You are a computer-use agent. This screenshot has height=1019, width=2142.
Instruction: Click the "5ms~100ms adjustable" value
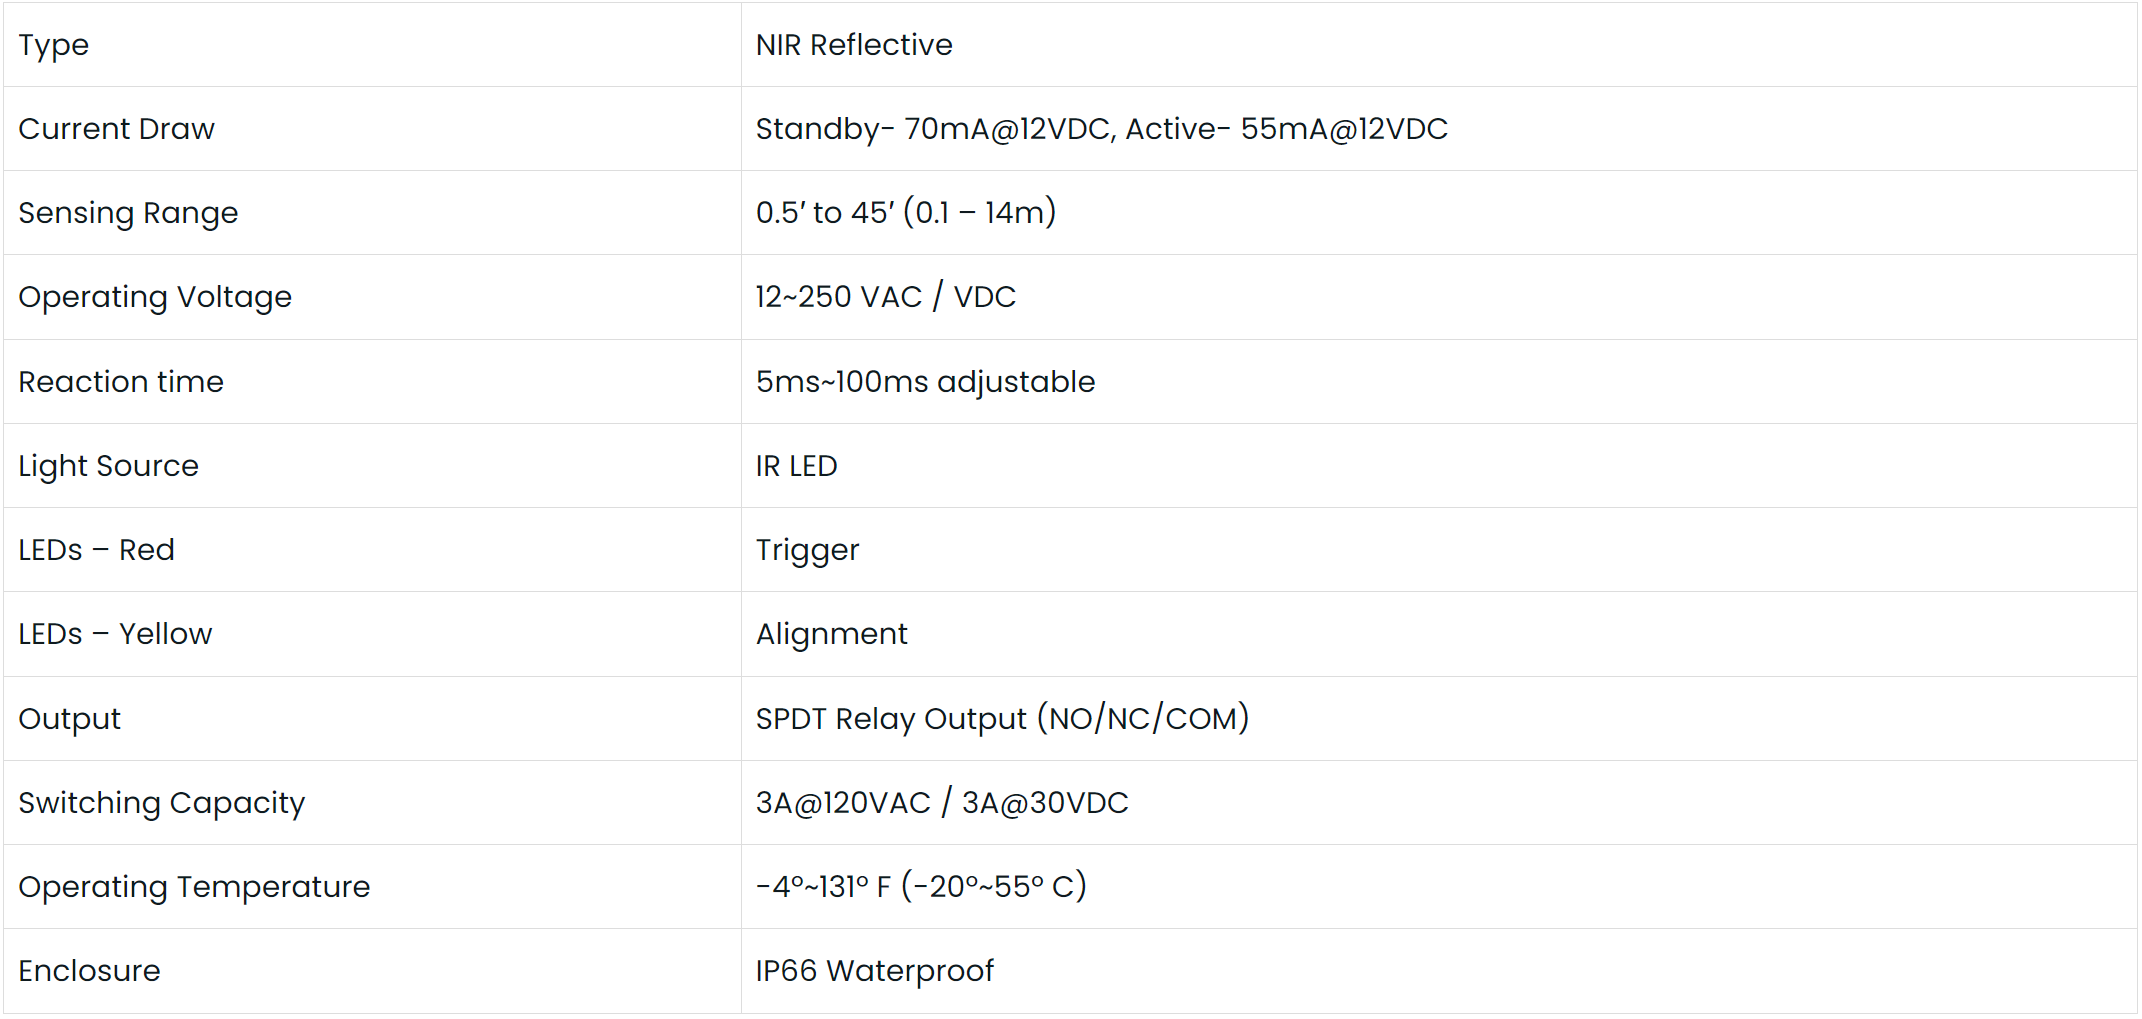(925, 382)
